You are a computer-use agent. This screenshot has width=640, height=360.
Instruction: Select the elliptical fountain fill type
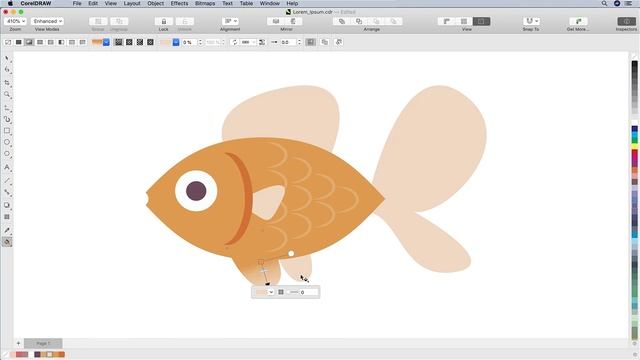pos(129,42)
